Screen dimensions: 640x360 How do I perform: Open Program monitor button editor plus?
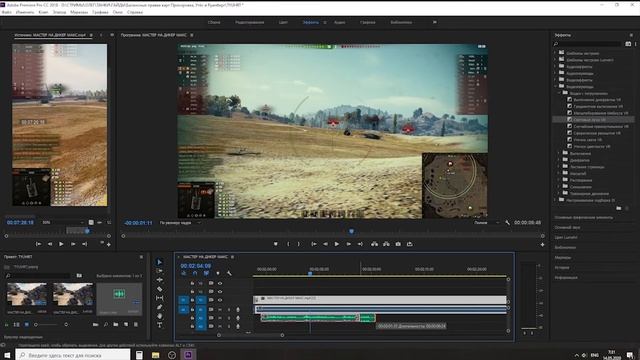pos(542,244)
